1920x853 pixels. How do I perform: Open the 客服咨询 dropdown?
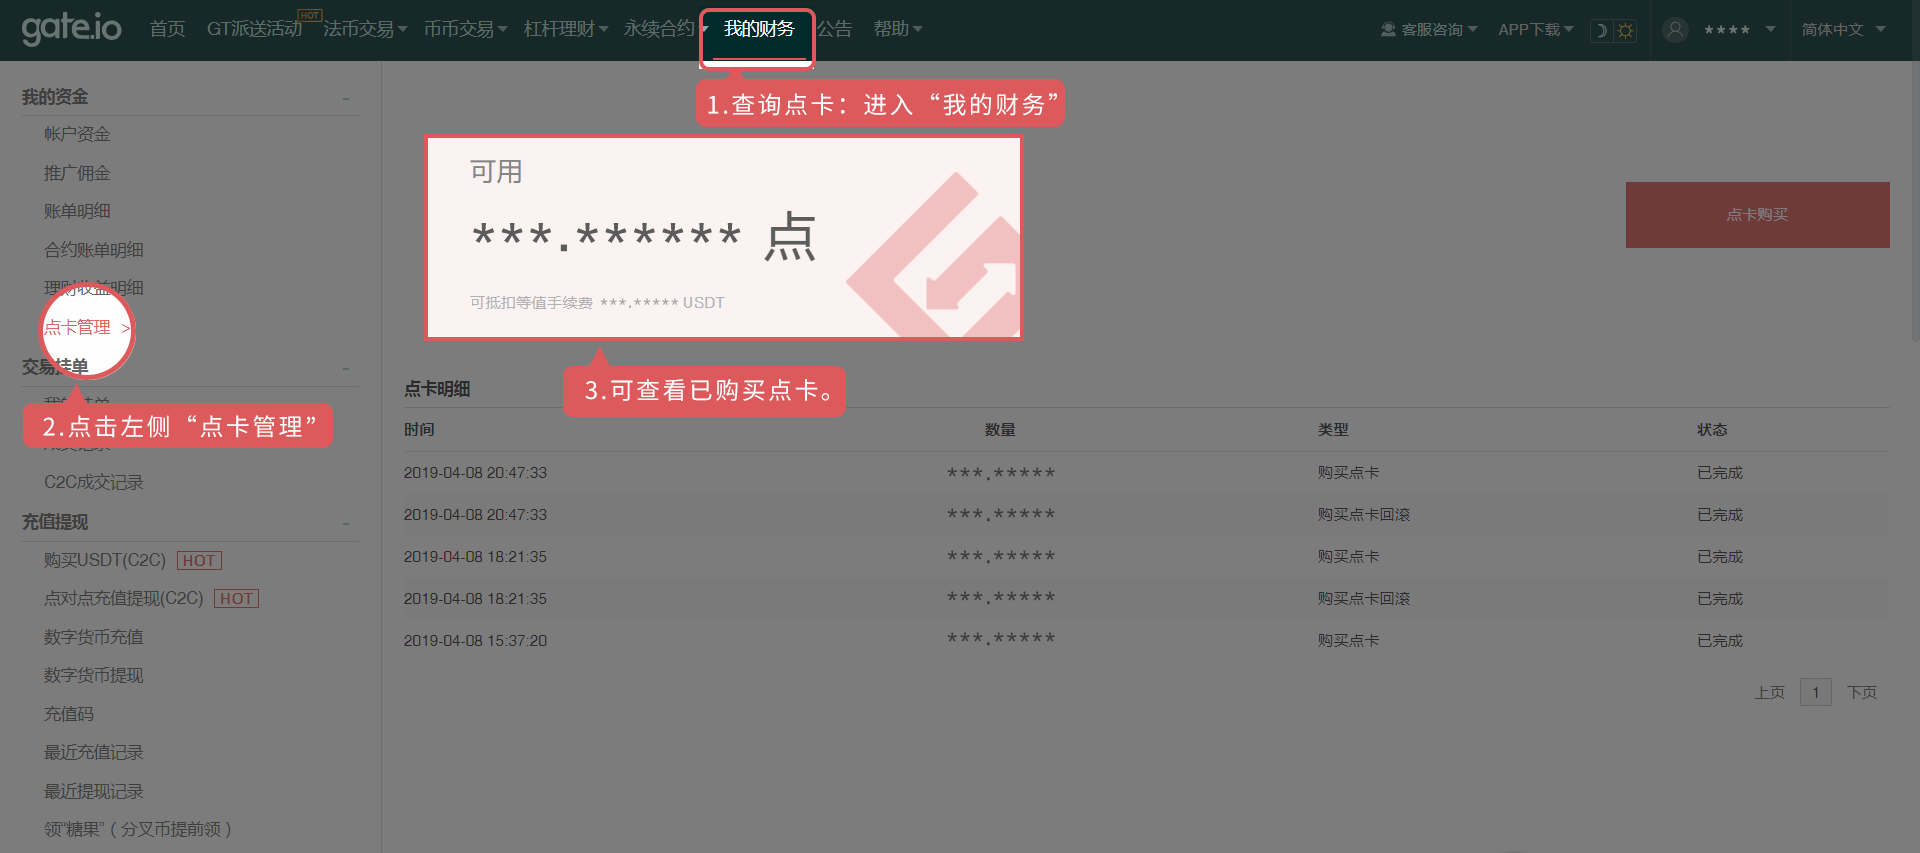1438,30
